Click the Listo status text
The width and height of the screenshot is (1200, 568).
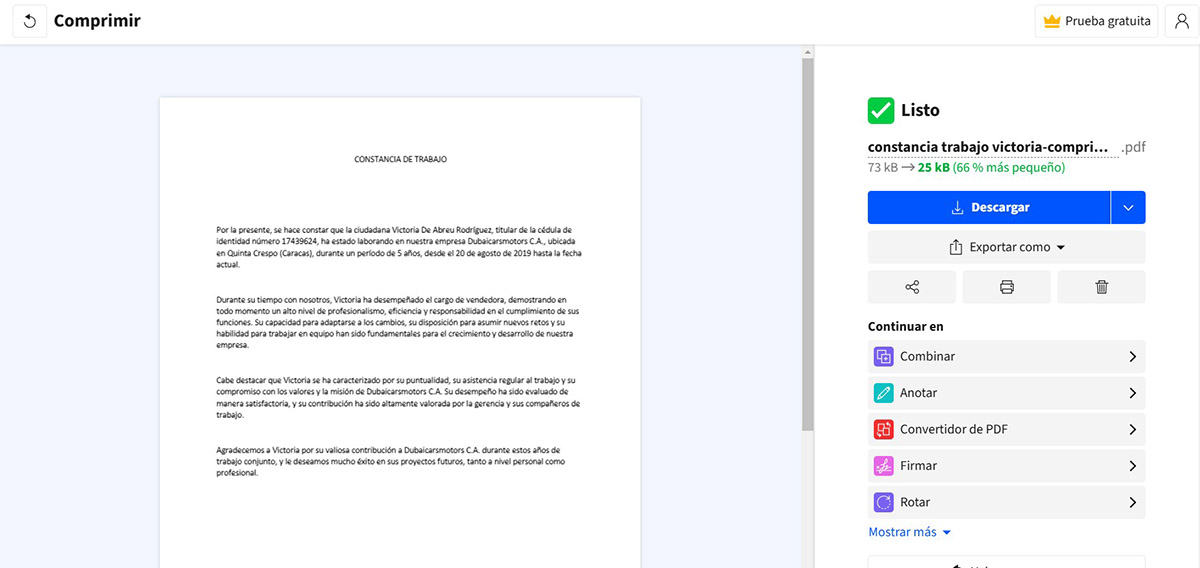coord(920,110)
